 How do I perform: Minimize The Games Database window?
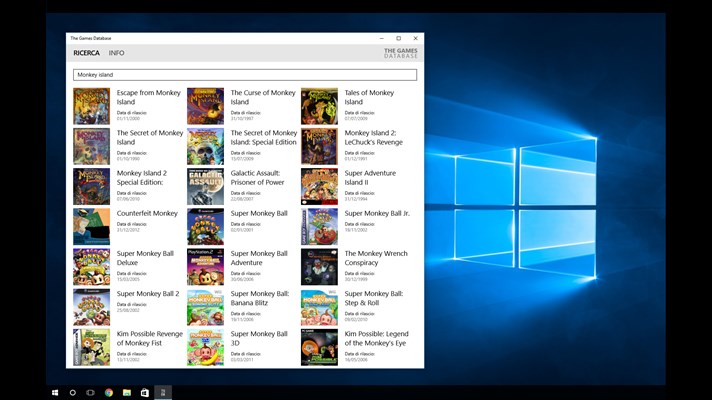pyautogui.click(x=382, y=39)
